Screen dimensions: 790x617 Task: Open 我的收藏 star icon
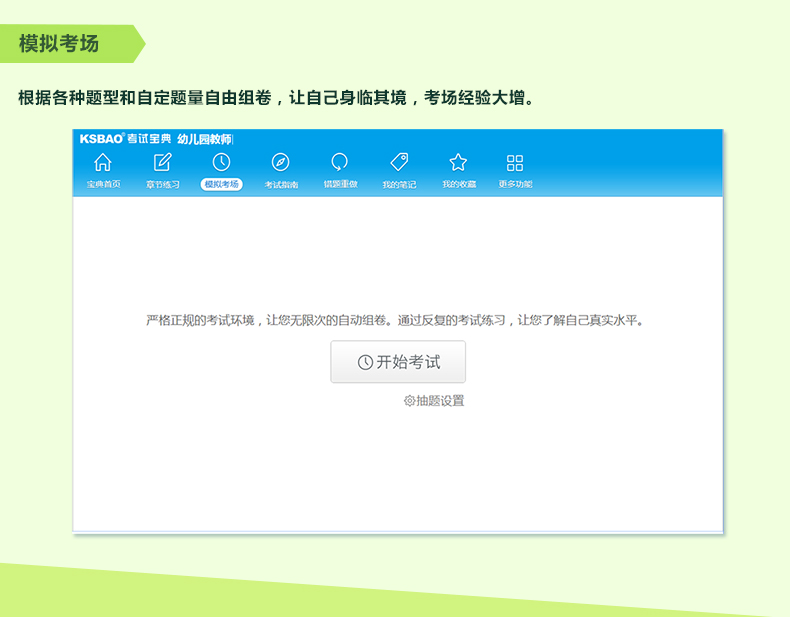(x=458, y=162)
